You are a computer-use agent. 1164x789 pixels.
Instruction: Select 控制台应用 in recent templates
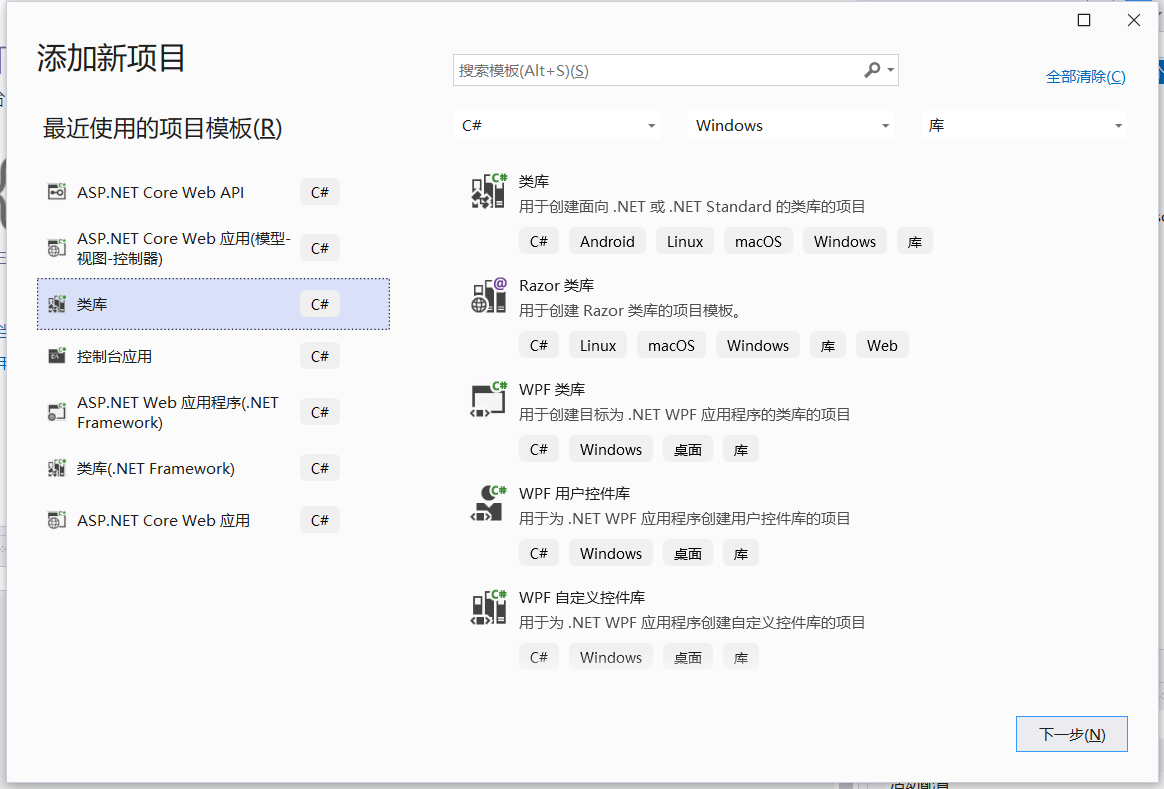(x=213, y=356)
